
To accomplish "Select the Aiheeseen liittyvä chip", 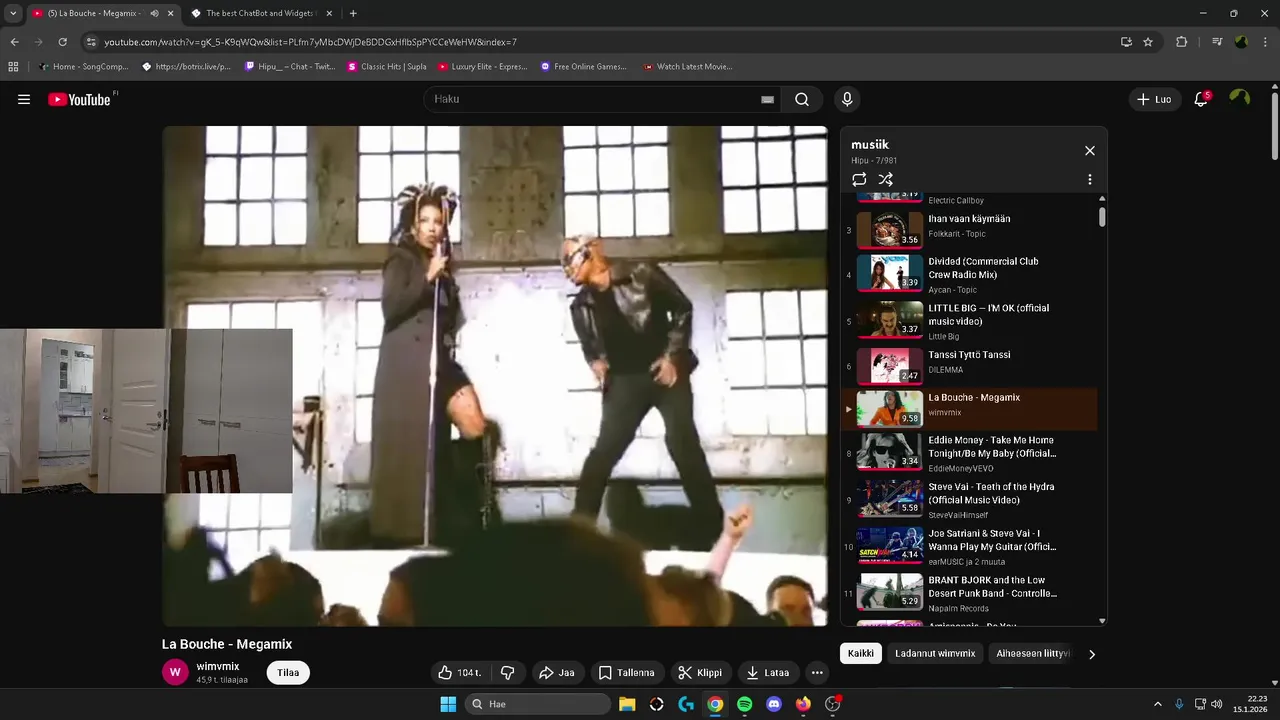I will click(1033, 654).
